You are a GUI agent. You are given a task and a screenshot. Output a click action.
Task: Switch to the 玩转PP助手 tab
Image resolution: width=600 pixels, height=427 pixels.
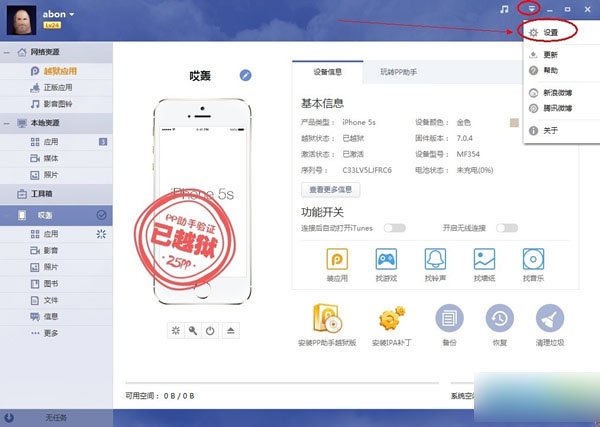[x=398, y=72]
